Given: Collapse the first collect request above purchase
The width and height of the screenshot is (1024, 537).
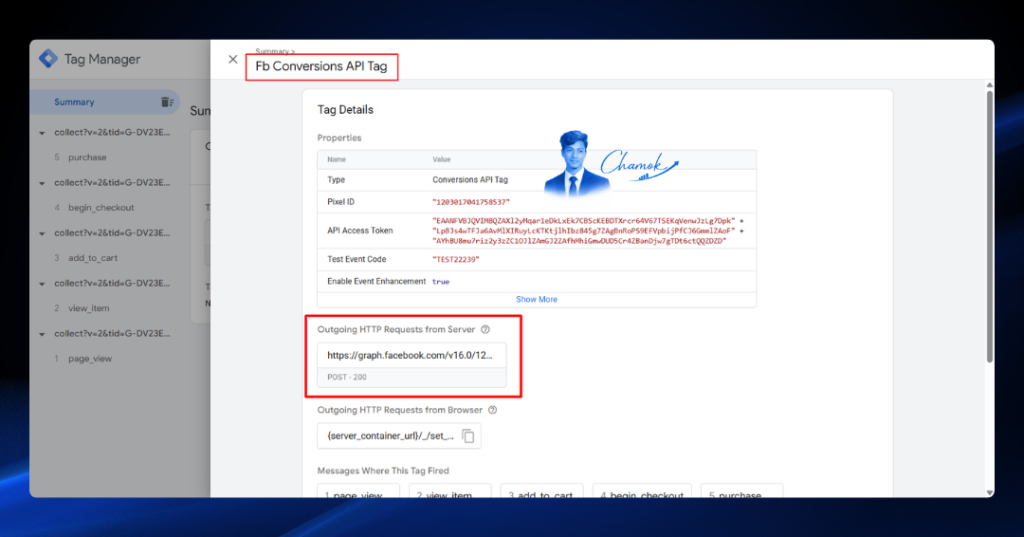Looking at the screenshot, I should (x=42, y=133).
